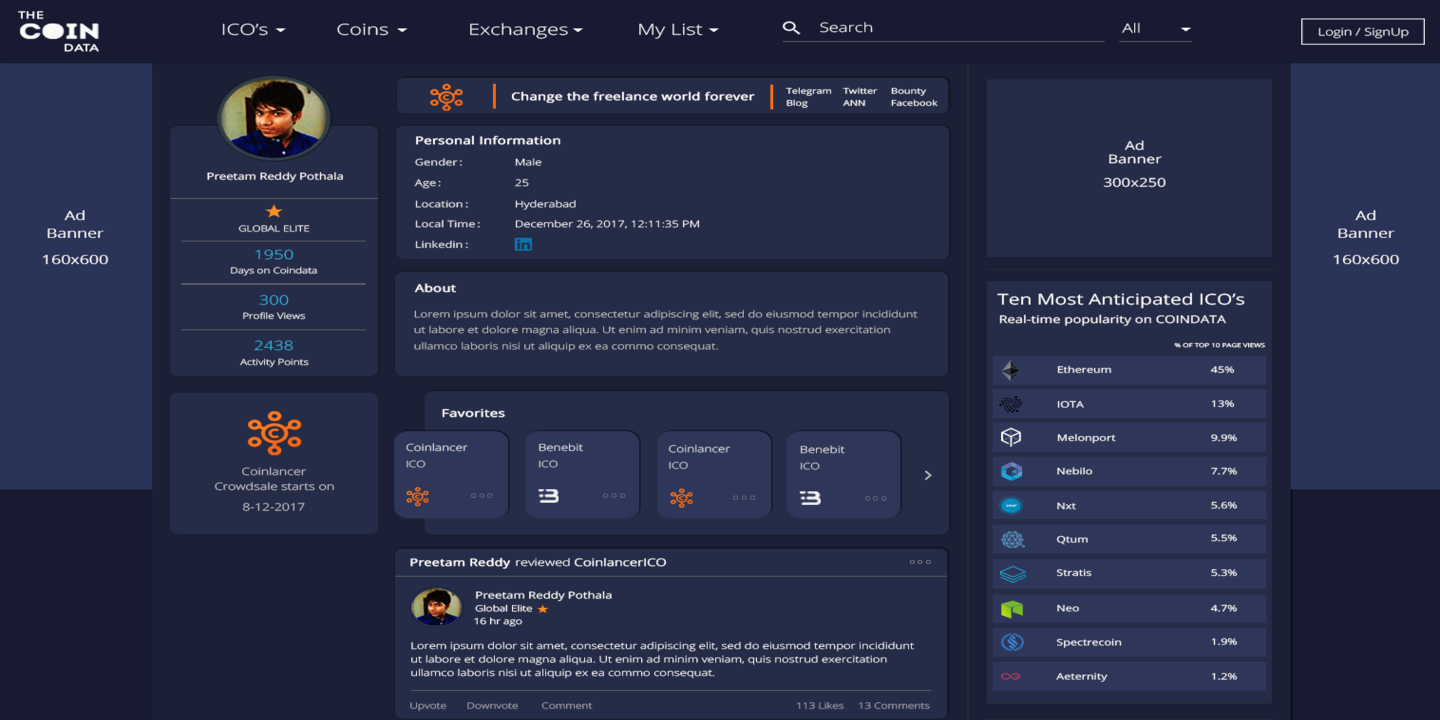The width and height of the screenshot is (1440, 720).
Task: Click the reviewer avatar in the review post
Action: [x=436, y=606]
